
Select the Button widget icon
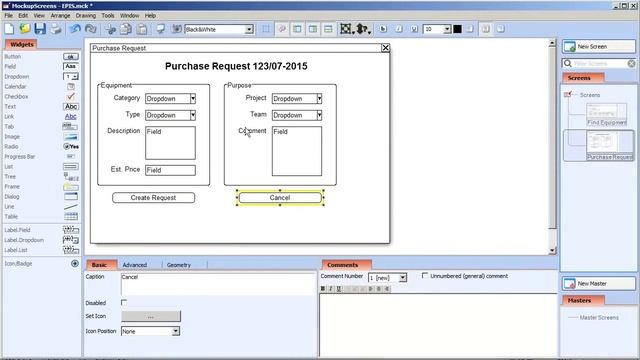point(71,56)
